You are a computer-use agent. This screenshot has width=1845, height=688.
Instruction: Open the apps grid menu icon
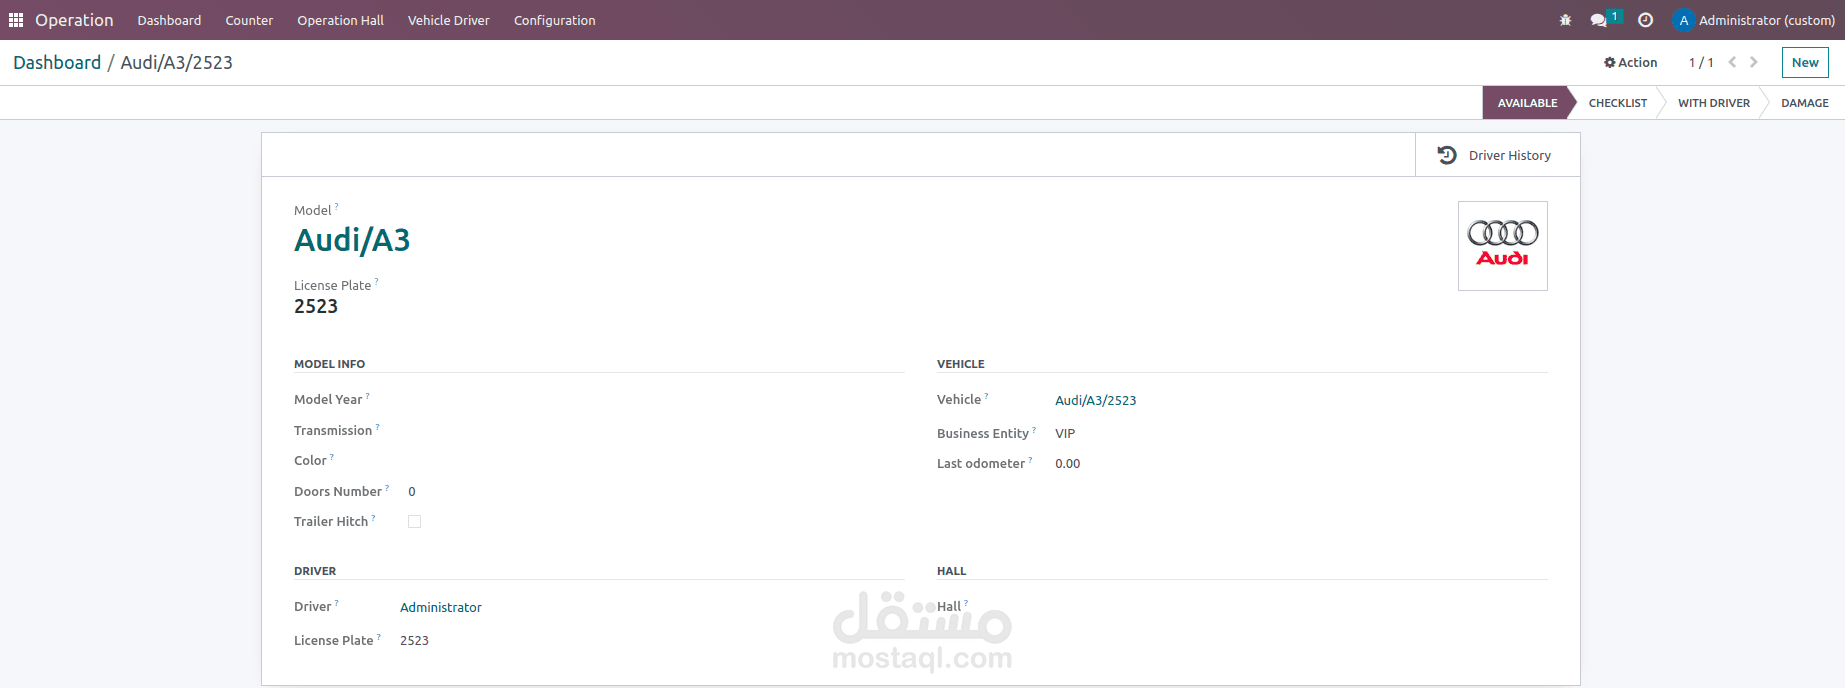pyautogui.click(x=16, y=20)
